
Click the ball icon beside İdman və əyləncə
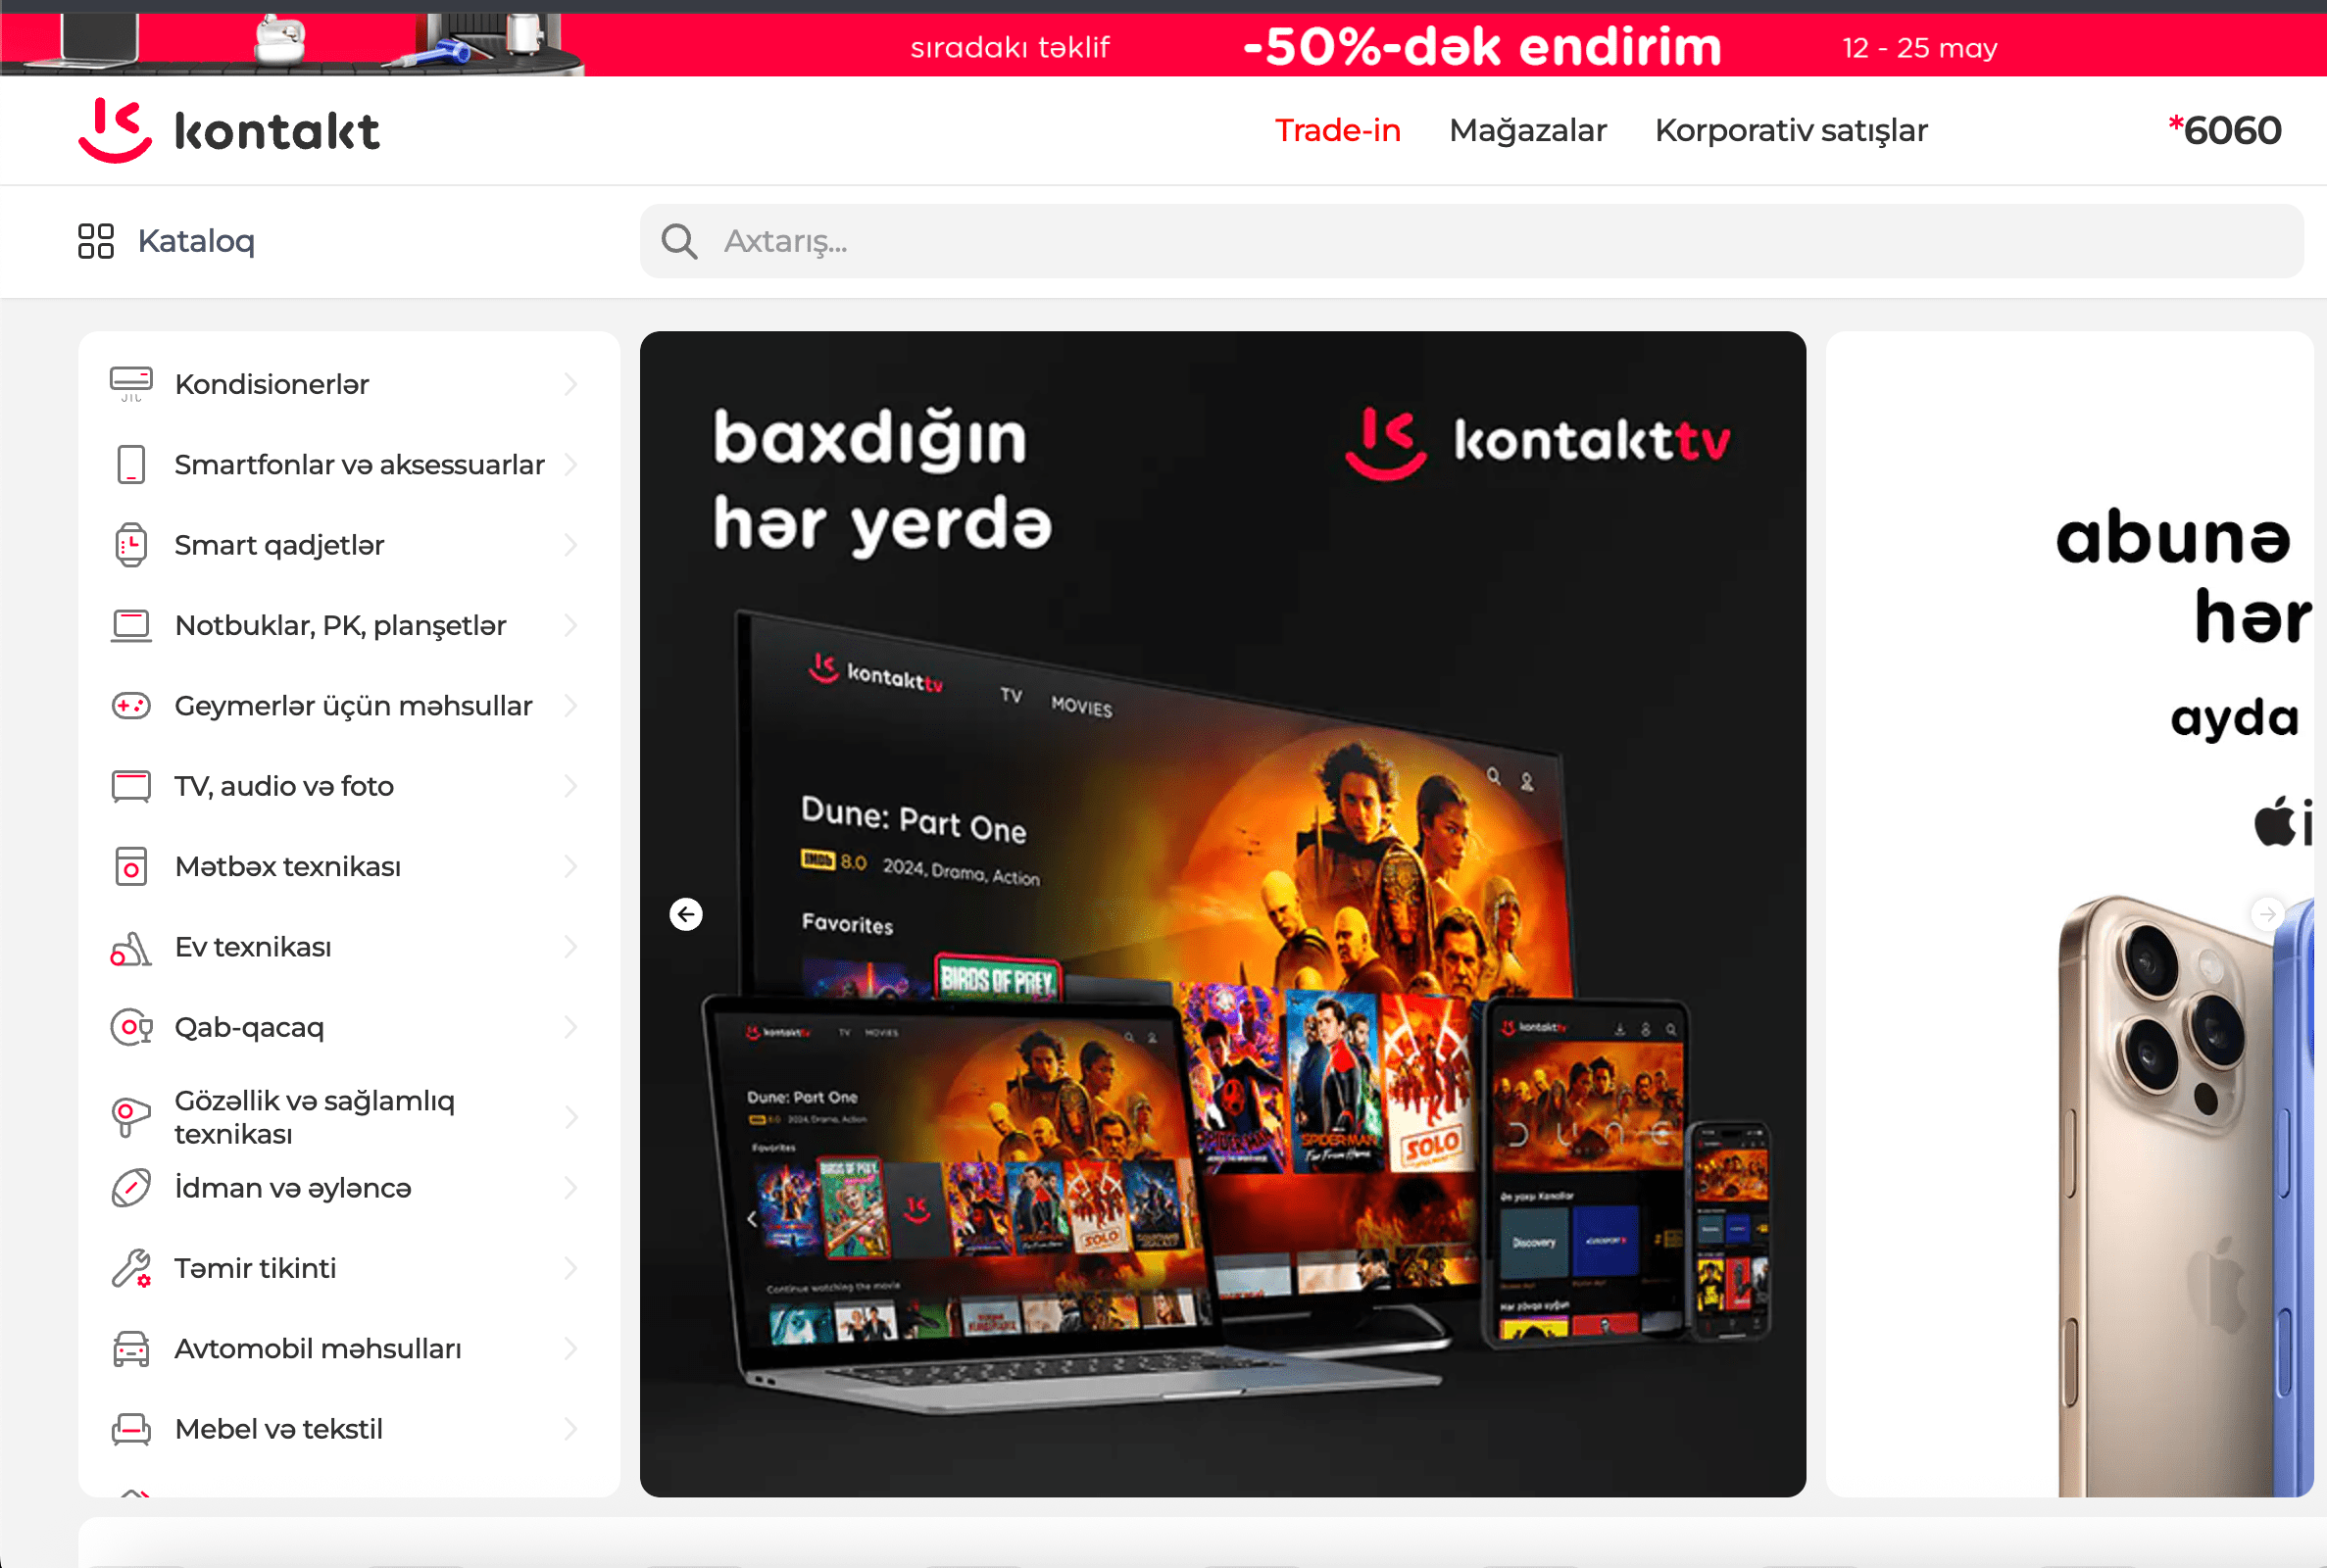pos(131,1188)
